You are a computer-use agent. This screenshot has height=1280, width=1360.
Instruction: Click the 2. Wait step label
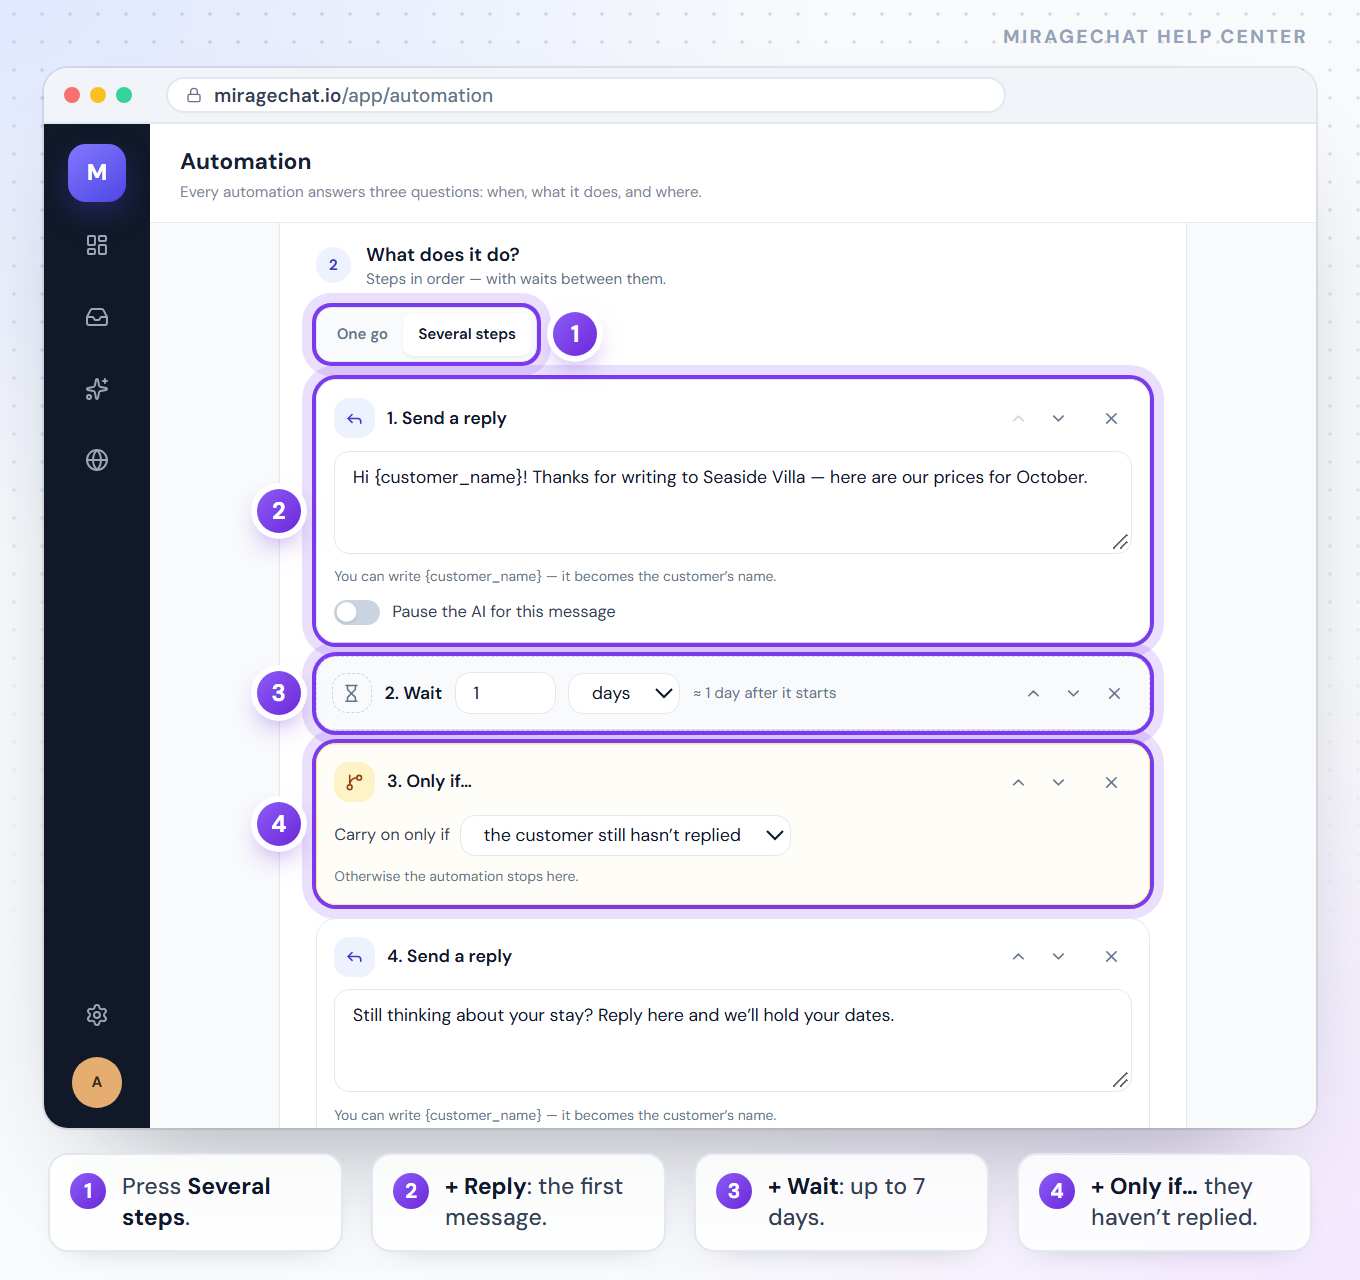pos(413,693)
